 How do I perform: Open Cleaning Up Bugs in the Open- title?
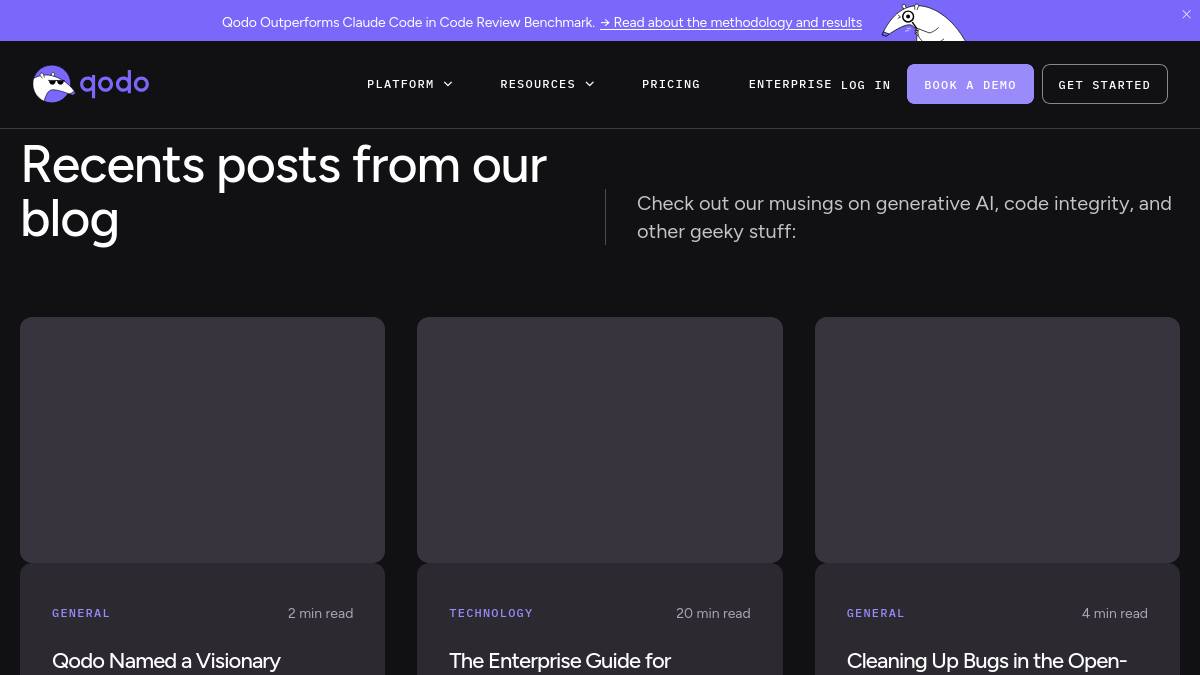click(986, 661)
